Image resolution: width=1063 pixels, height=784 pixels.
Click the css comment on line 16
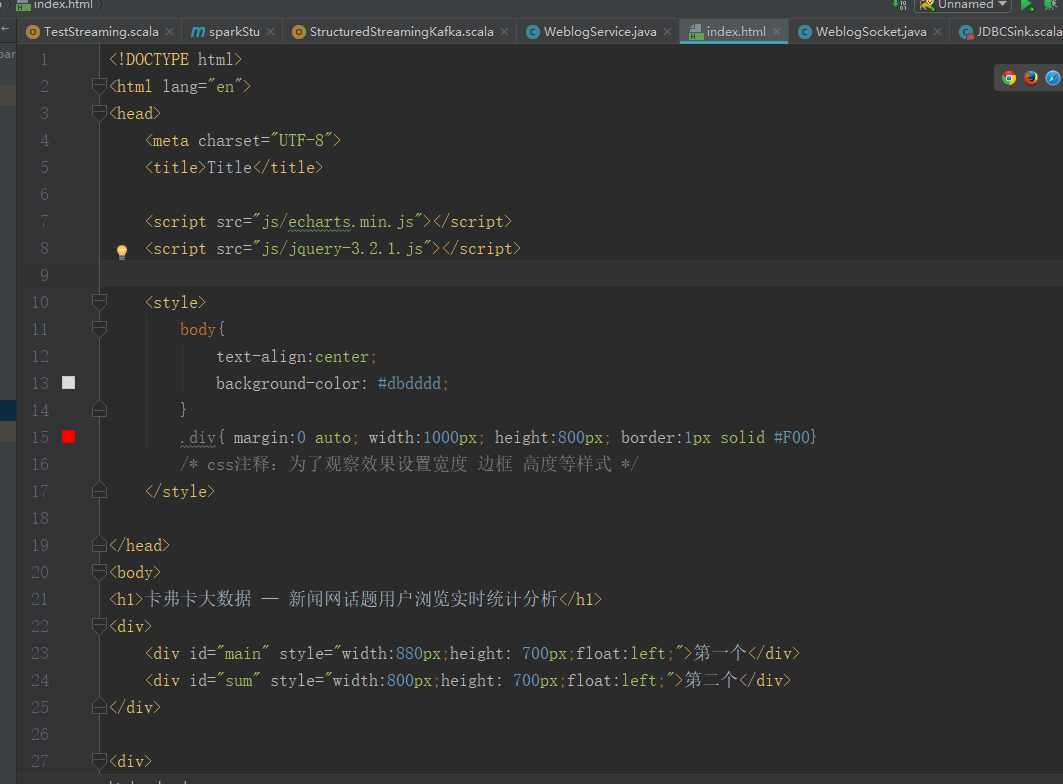[x=409, y=465]
